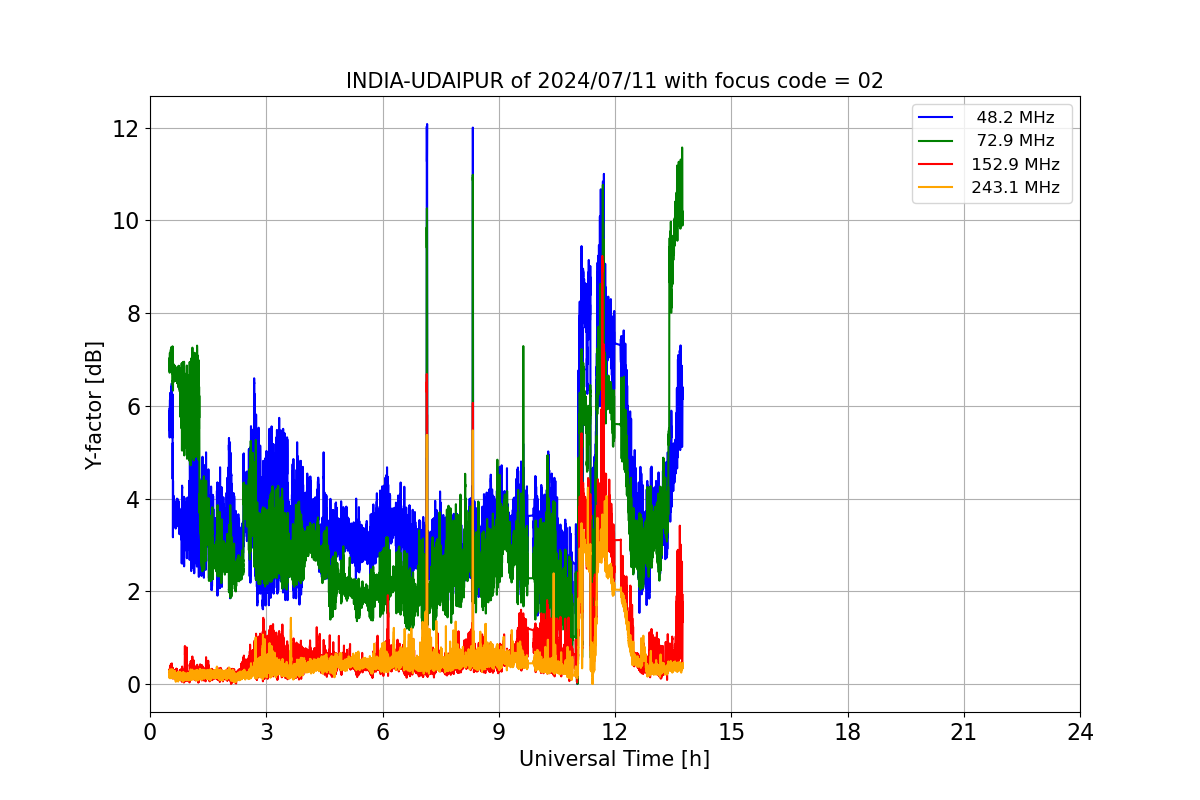Click the 'Universal Time [h]' axis label
Screen dimensions: 1200x800
pos(614,759)
